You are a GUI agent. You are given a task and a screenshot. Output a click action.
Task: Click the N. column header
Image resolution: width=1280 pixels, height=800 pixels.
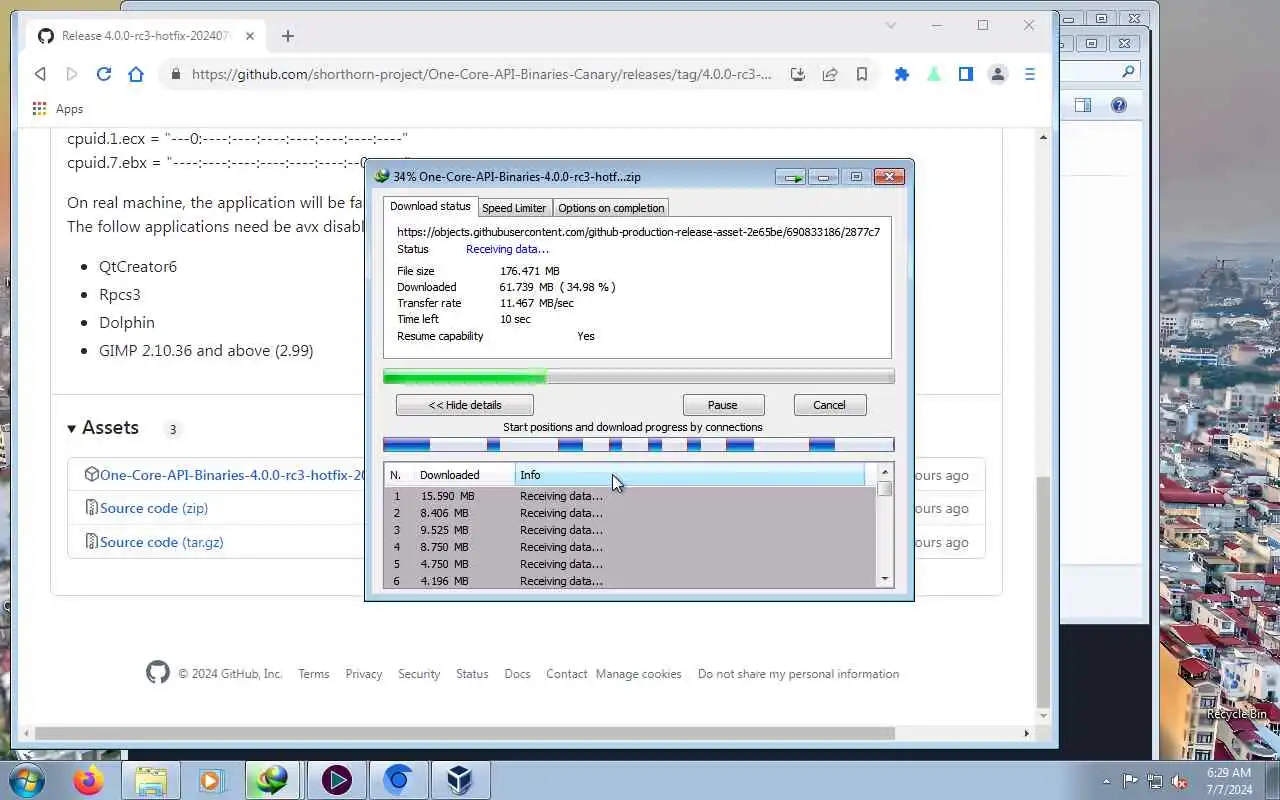tap(399, 475)
